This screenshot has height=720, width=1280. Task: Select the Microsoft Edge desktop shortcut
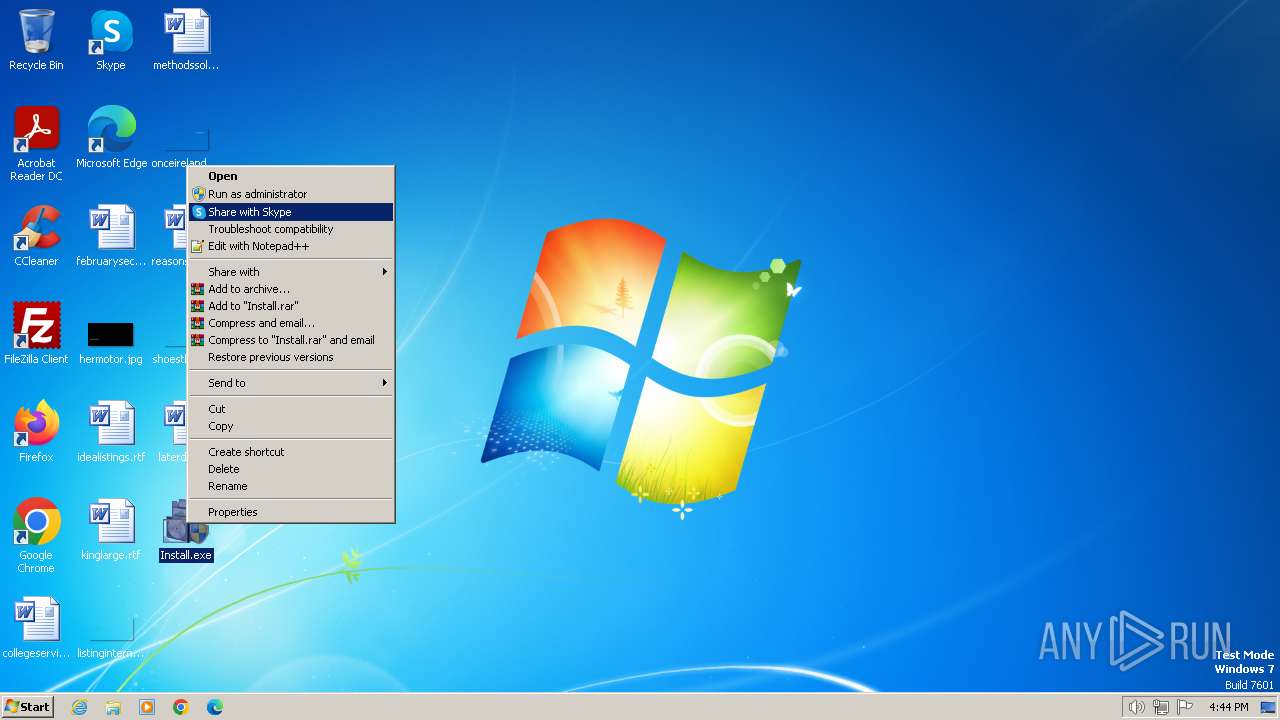point(111,138)
